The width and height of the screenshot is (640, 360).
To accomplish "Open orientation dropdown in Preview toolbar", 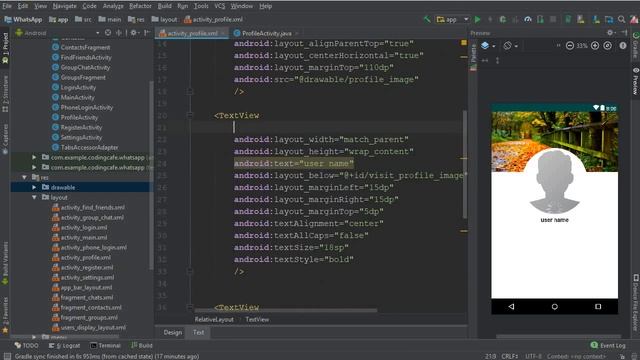I will pyautogui.click(x=510, y=46).
